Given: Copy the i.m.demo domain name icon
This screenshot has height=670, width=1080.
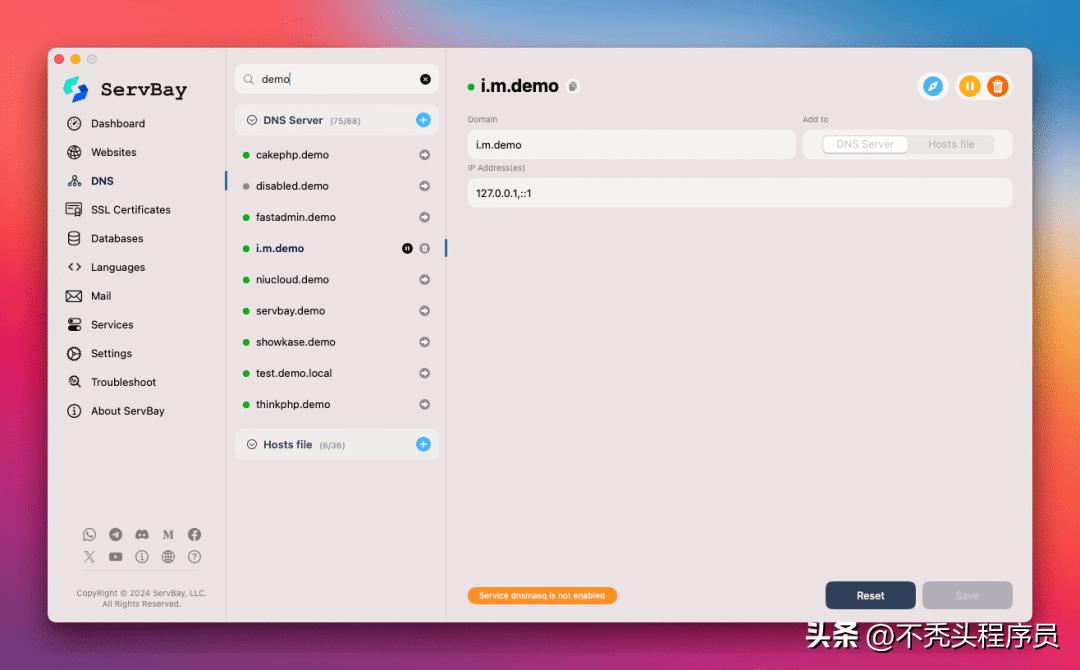Looking at the screenshot, I should click(x=572, y=87).
